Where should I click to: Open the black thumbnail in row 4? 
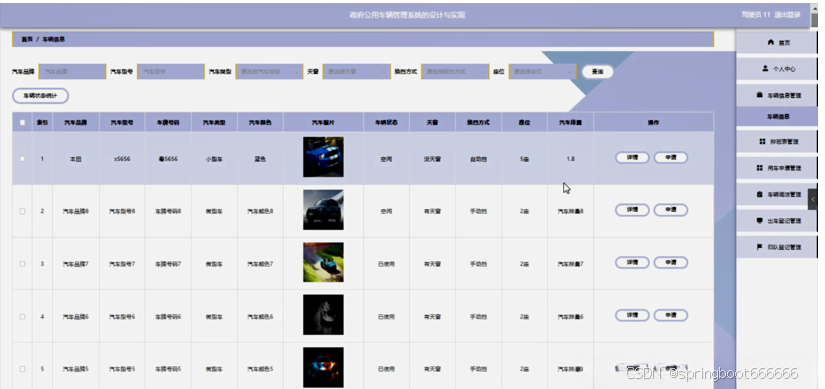click(323, 315)
